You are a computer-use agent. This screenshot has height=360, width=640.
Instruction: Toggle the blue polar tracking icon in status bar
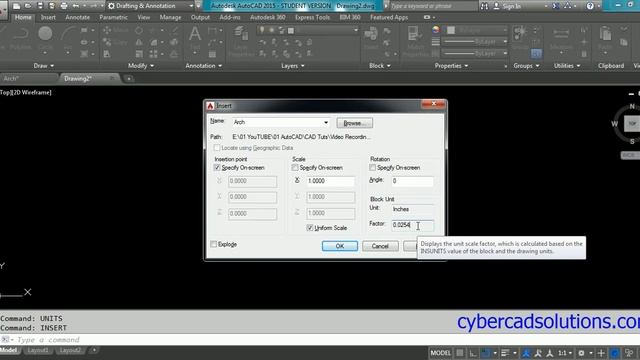485,353
